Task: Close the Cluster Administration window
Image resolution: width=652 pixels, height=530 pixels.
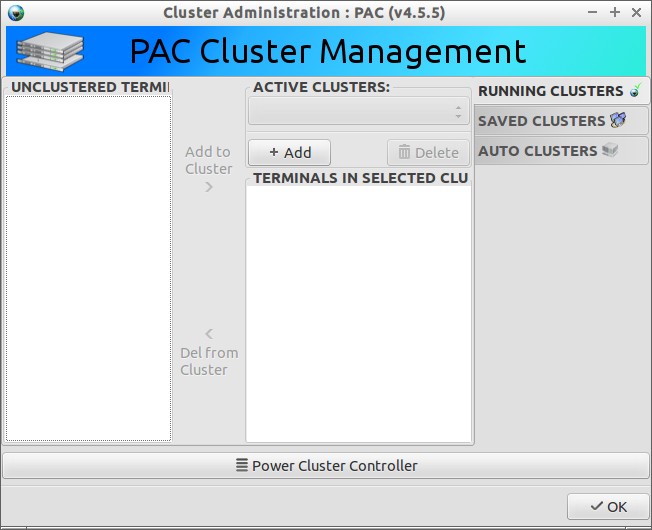Action: (636, 12)
